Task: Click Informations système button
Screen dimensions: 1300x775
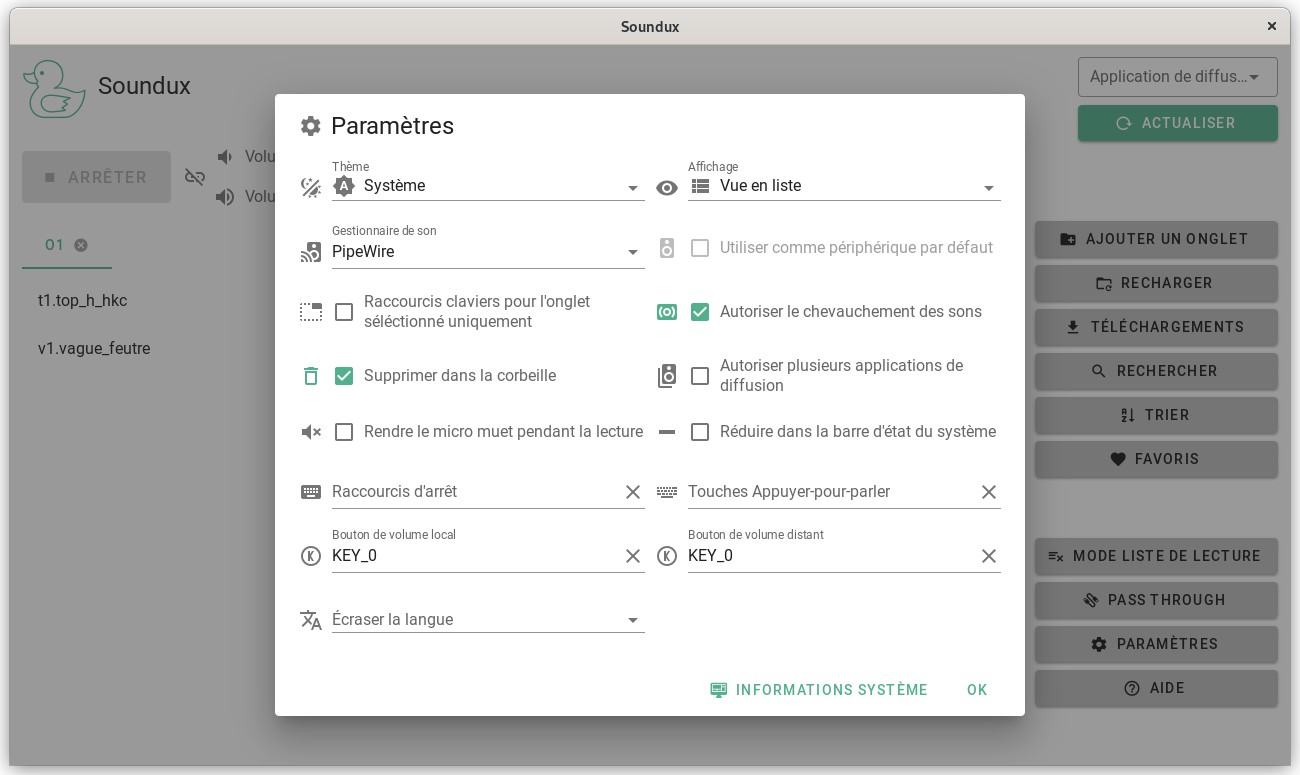Action: click(x=819, y=690)
